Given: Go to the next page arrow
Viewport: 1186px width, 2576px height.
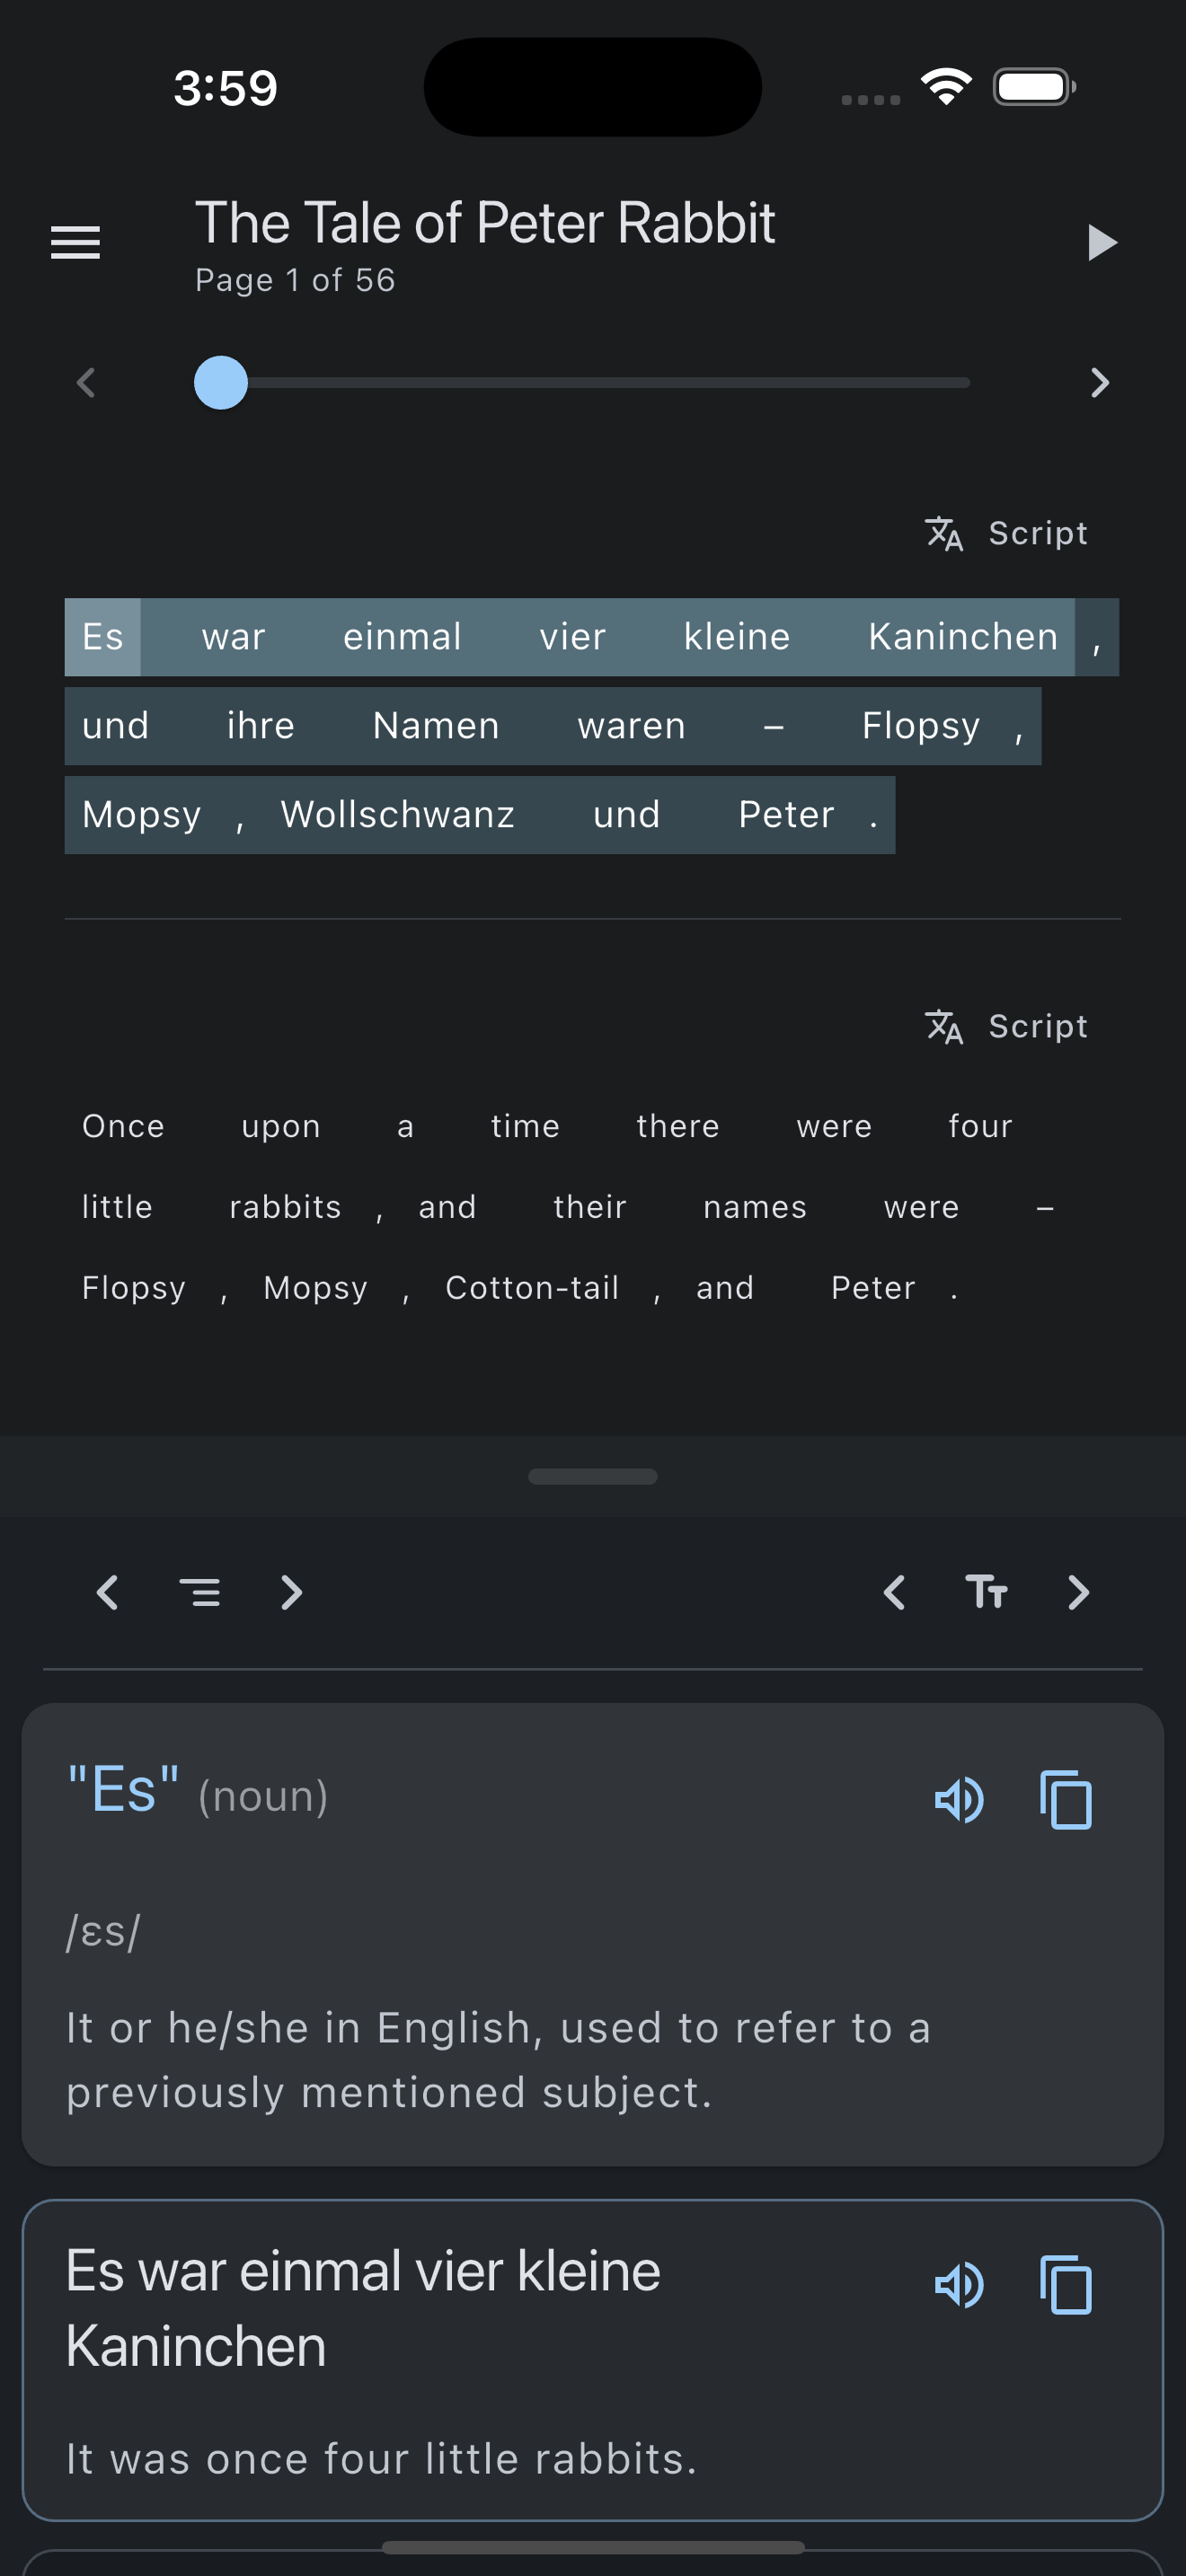Looking at the screenshot, I should click(x=1100, y=382).
